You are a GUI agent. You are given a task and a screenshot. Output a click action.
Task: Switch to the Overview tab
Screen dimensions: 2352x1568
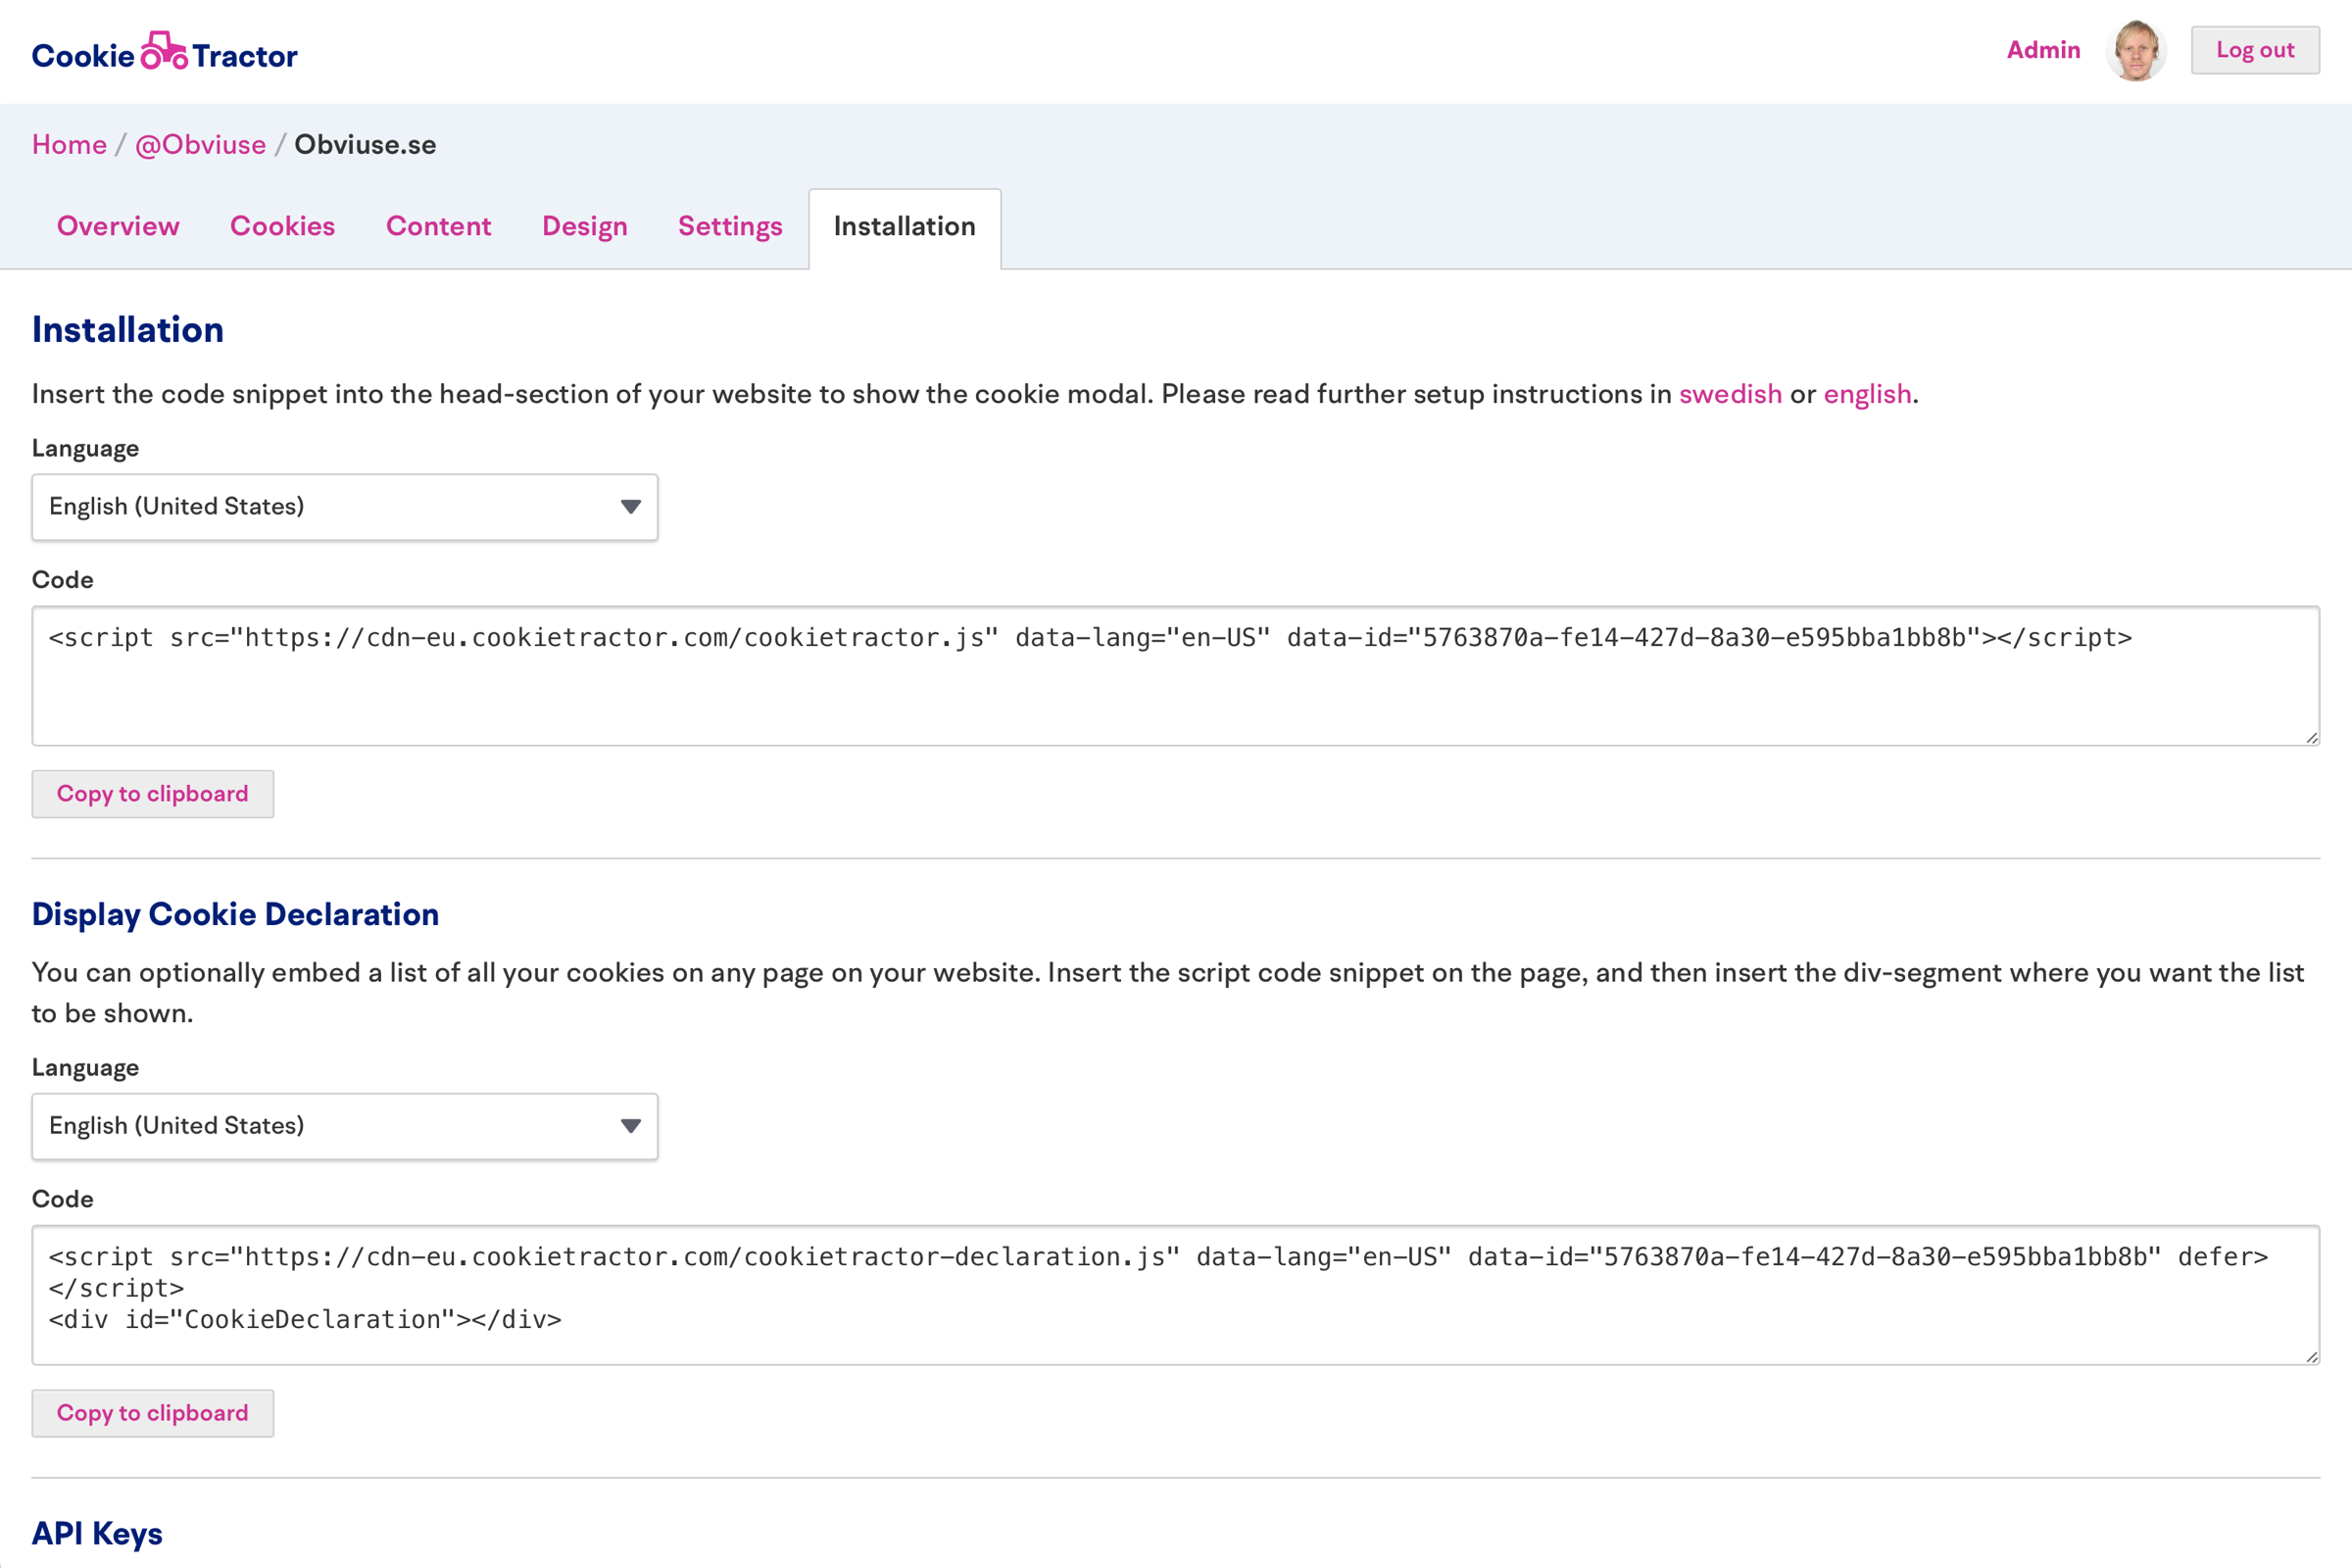(118, 227)
